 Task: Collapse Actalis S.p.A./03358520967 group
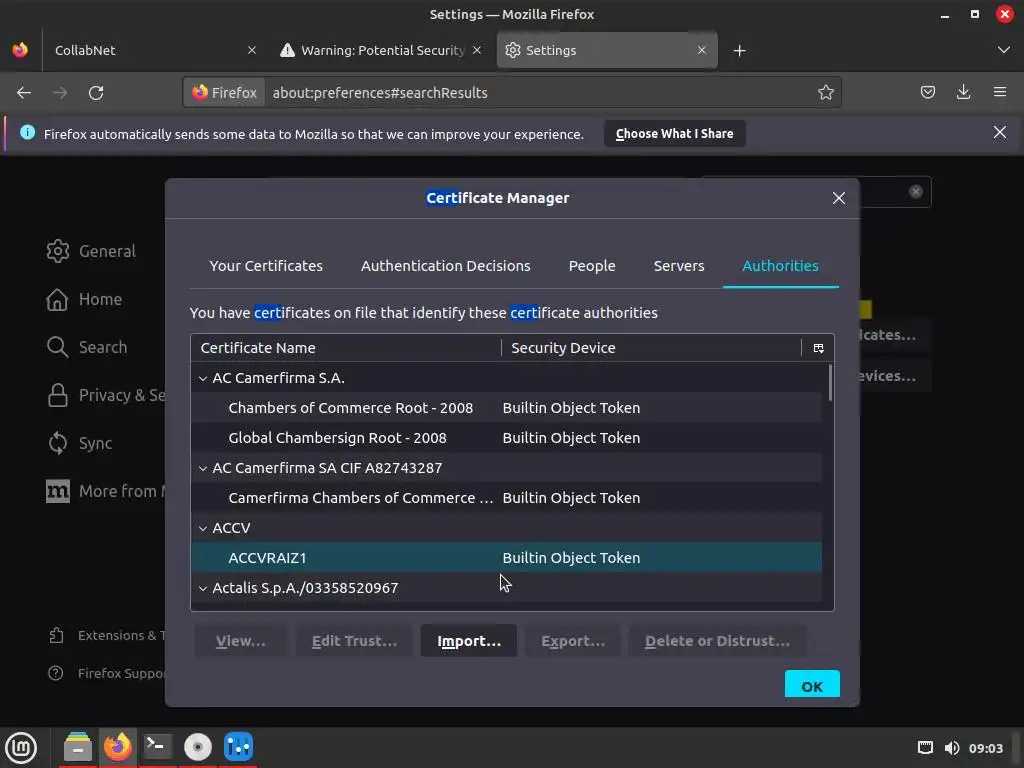point(203,588)
